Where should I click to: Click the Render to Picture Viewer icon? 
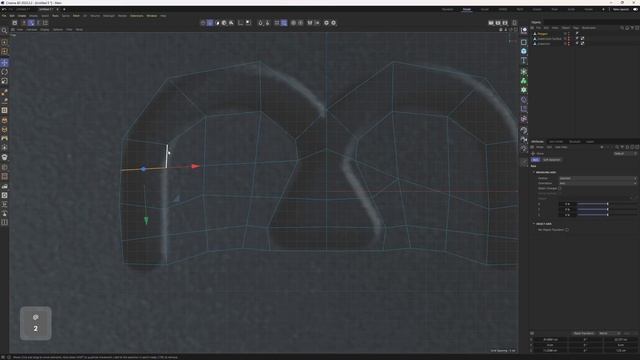coord(498,23)
